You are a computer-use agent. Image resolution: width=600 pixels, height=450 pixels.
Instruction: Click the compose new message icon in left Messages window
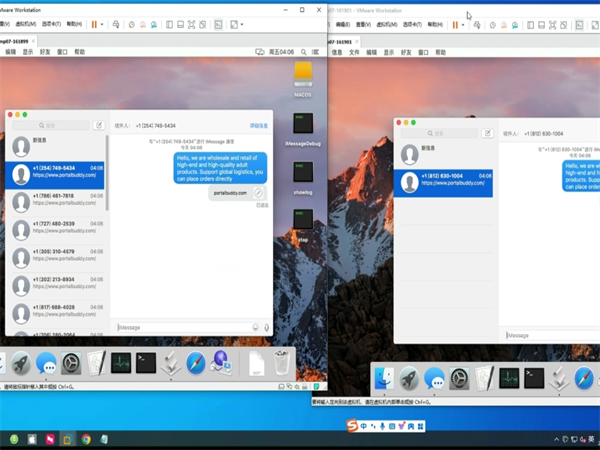point(98,126)
